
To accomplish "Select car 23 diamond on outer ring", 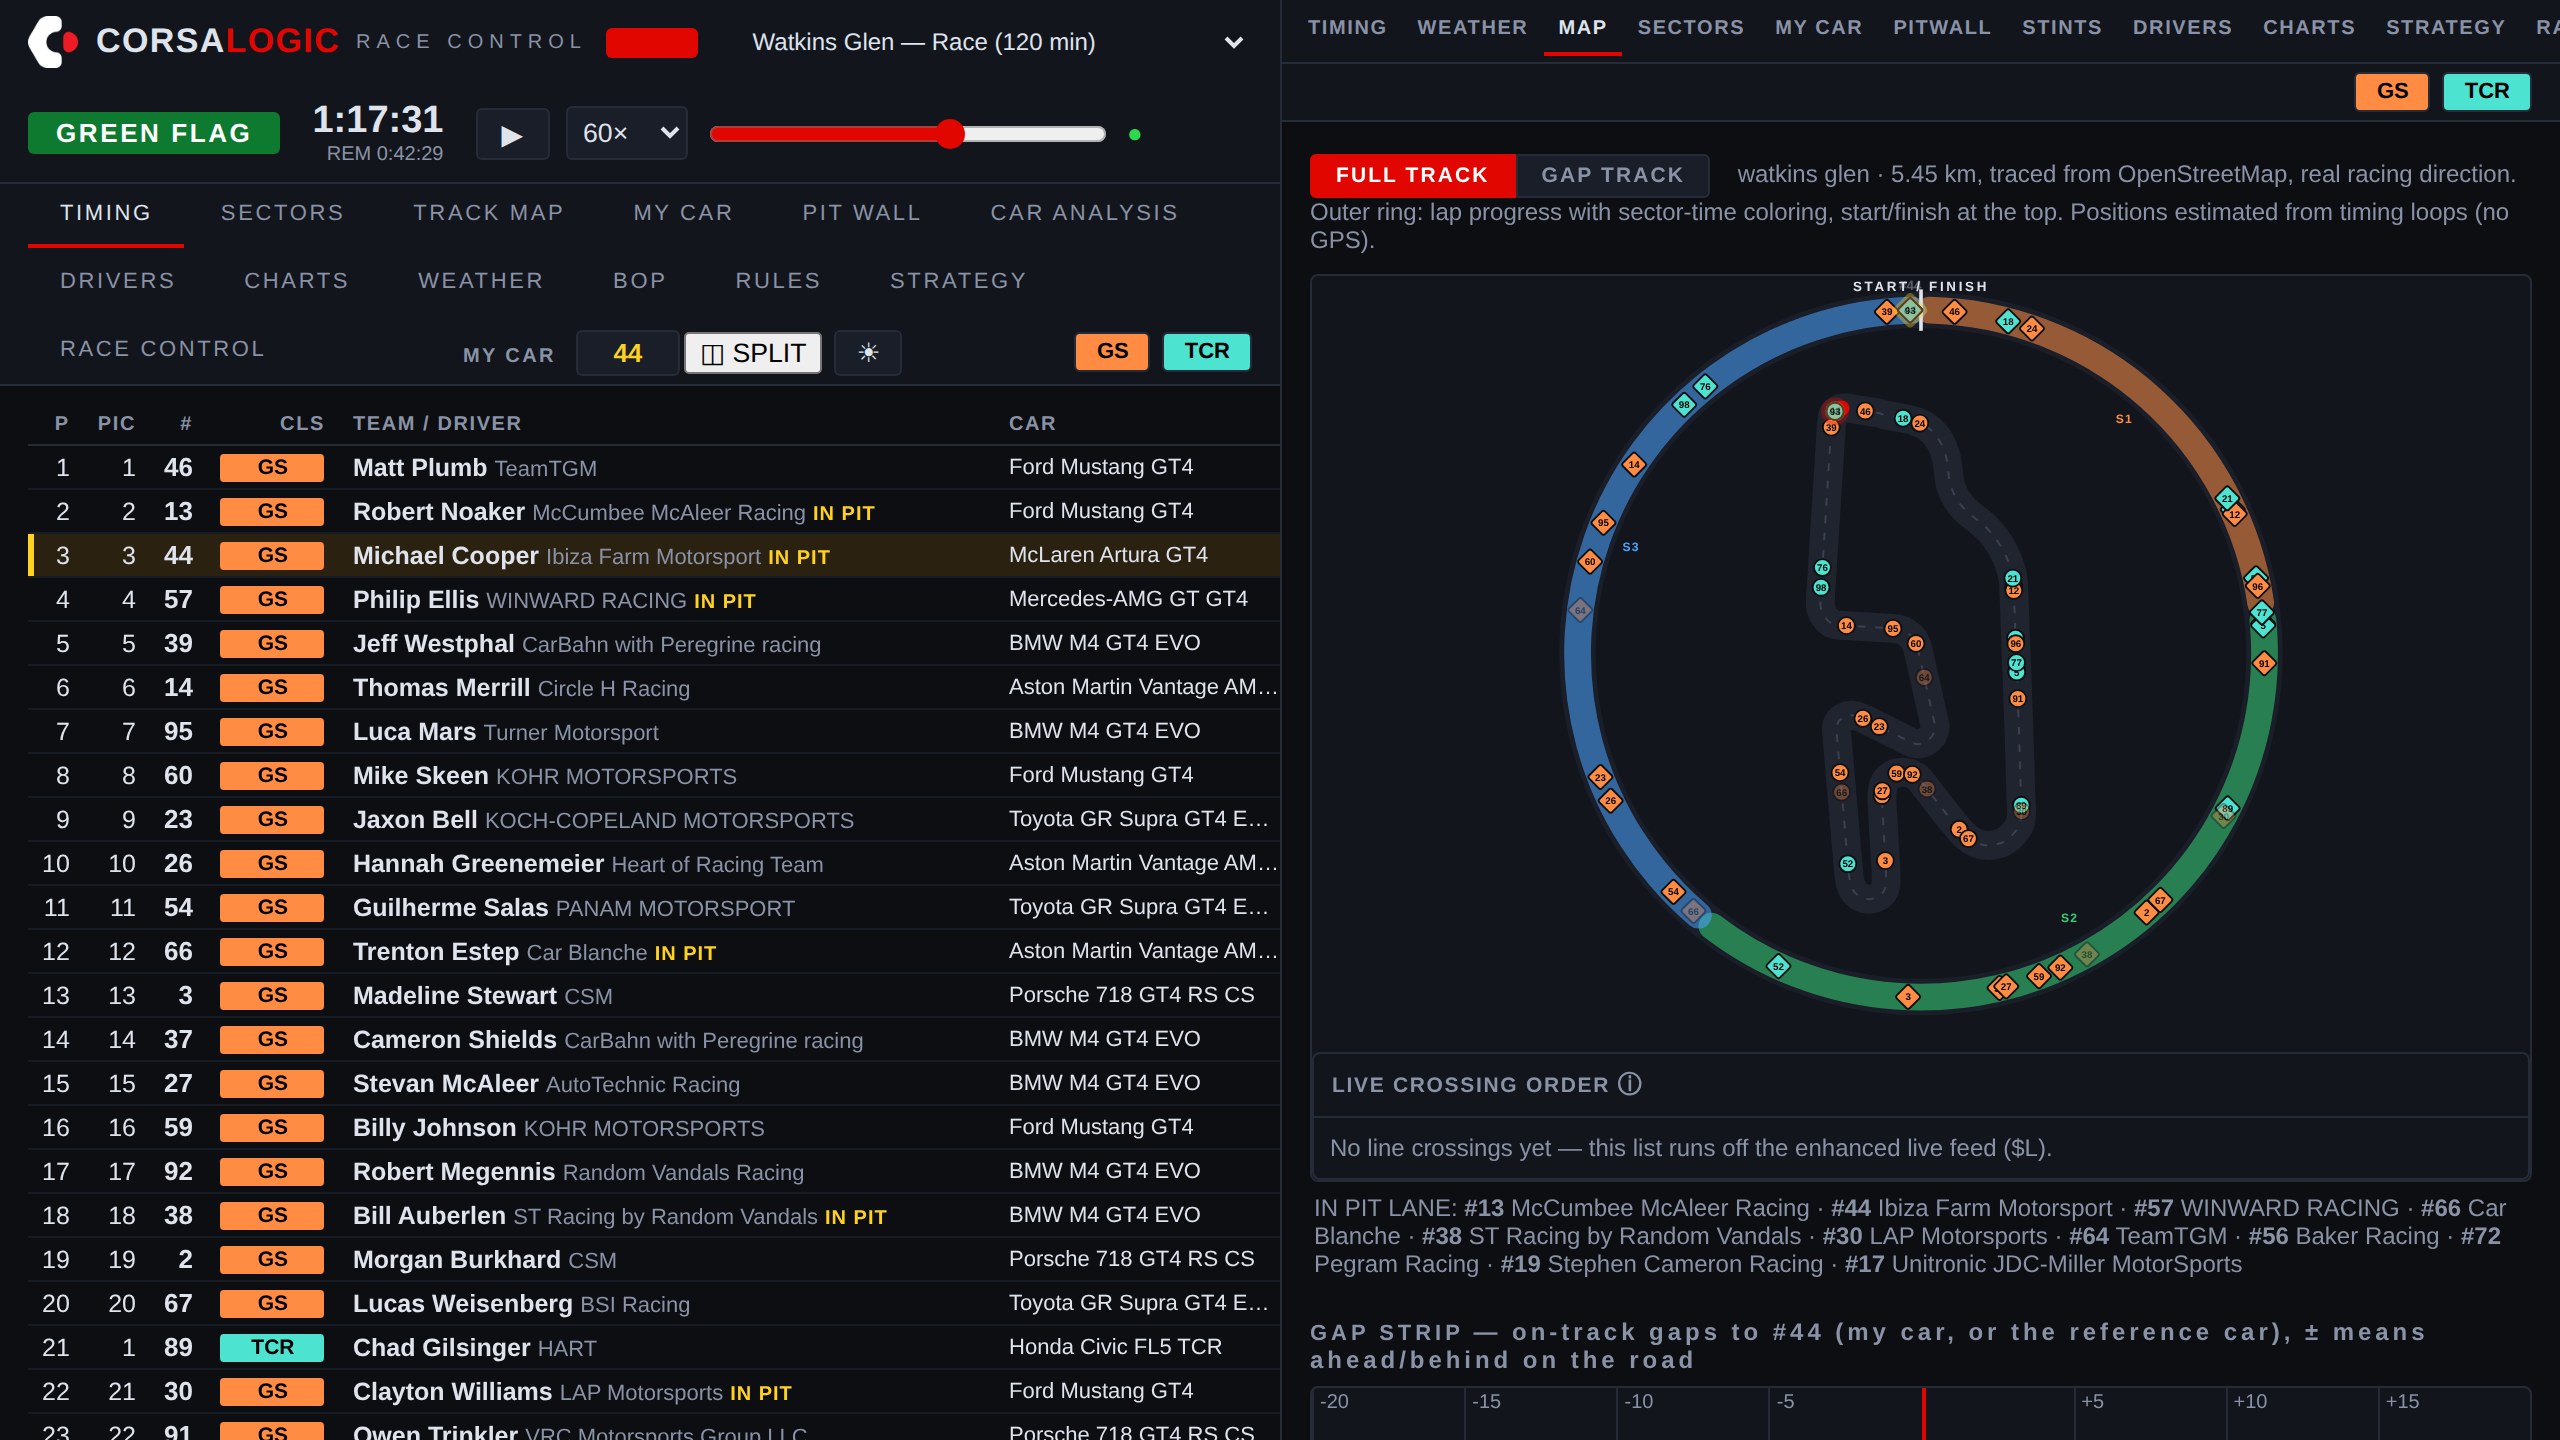I will click(1600, 777).
